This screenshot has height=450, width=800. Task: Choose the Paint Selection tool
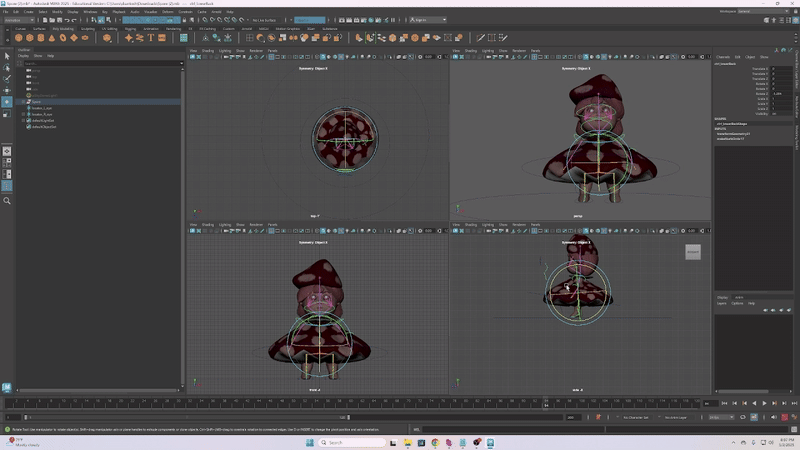click(x=7, y=78)
